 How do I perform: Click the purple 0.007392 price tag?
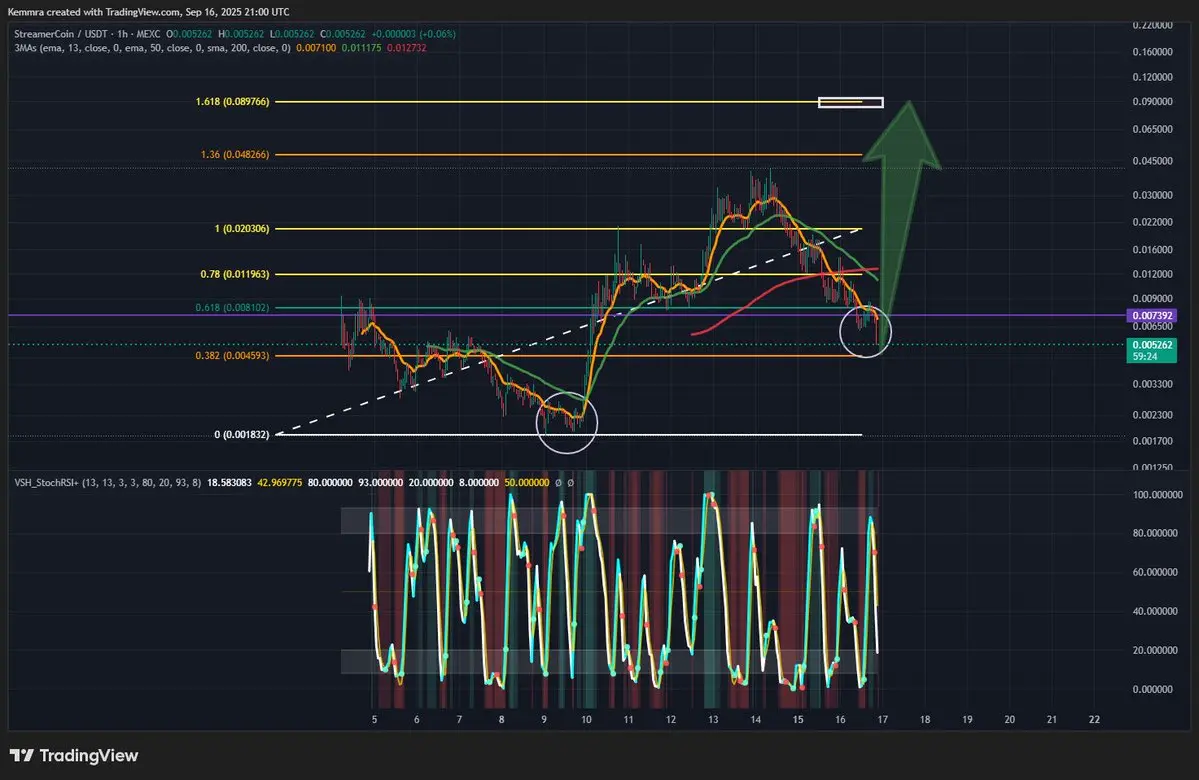point(1152,316)
